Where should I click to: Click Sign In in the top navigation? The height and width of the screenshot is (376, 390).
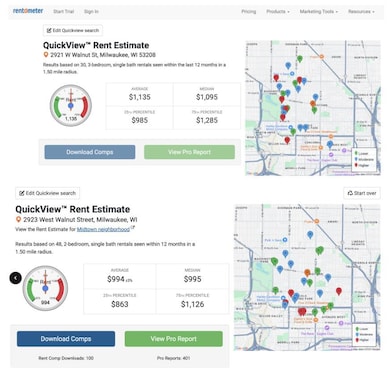pyautogui.click(x=91, y=11)
